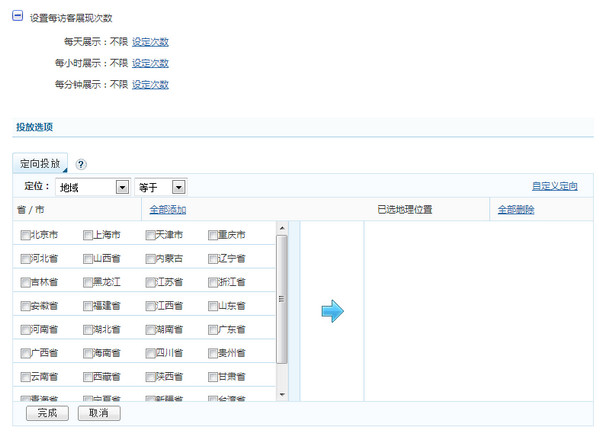Check the 海南省 checkbox
Viewport: 600px width, 434px height.
(88, 354)
